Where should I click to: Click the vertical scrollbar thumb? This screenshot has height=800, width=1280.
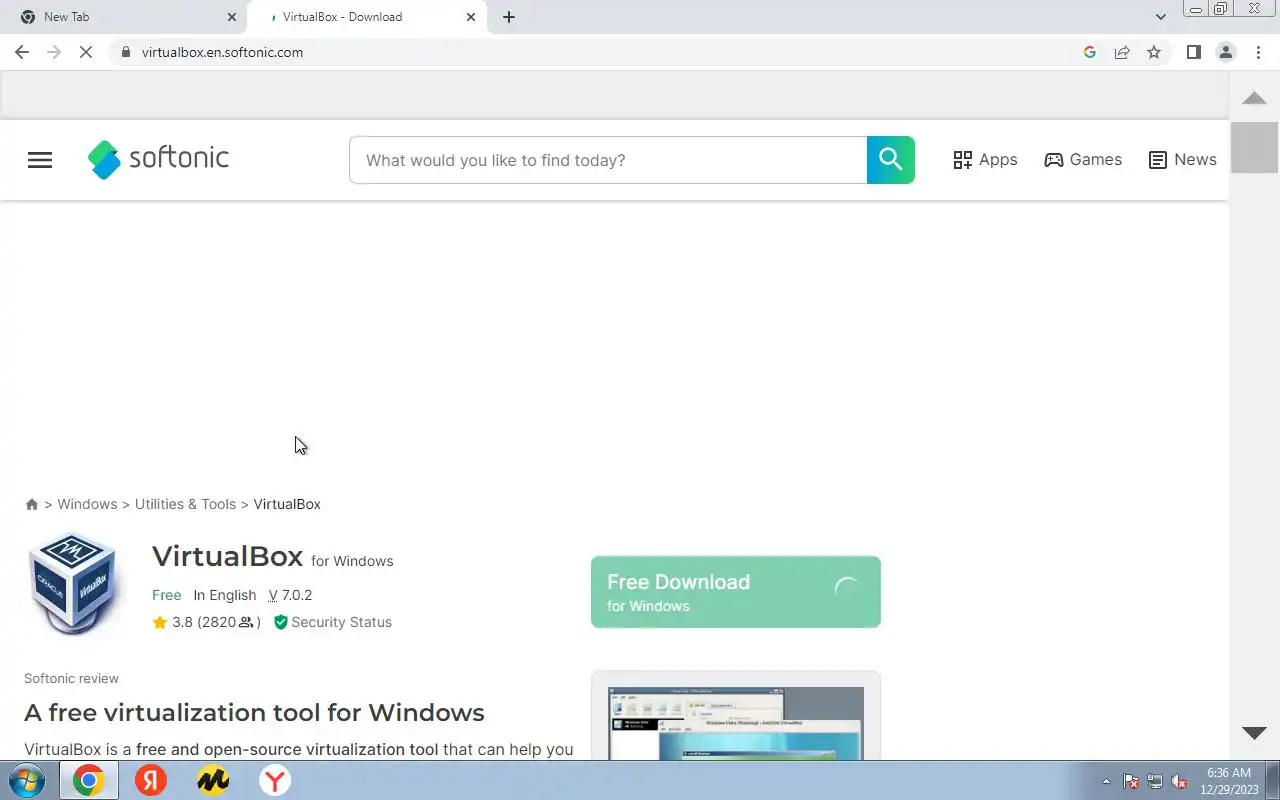1254,147
